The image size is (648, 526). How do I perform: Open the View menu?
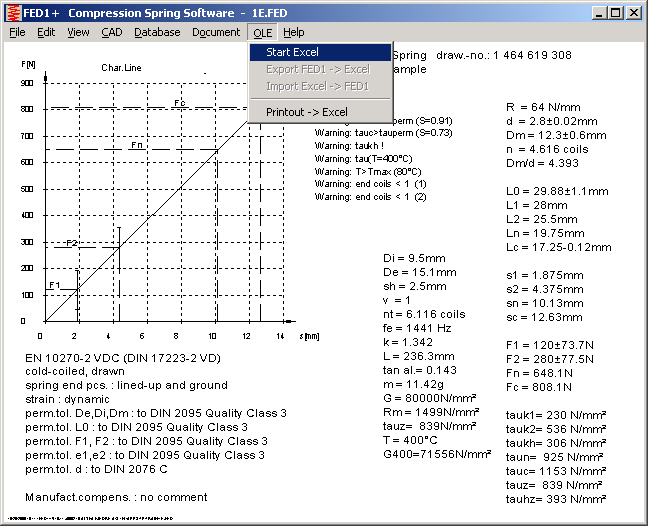click(78, 32)
